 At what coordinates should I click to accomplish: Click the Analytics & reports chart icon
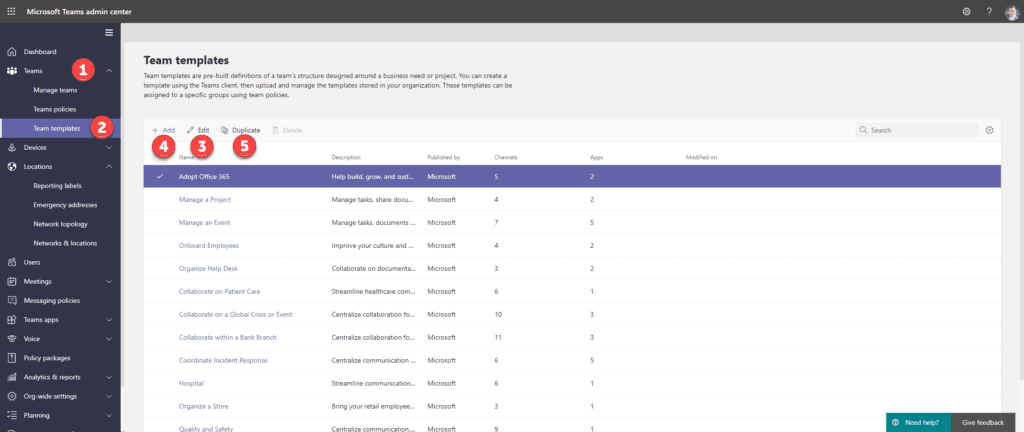[12, 377]
